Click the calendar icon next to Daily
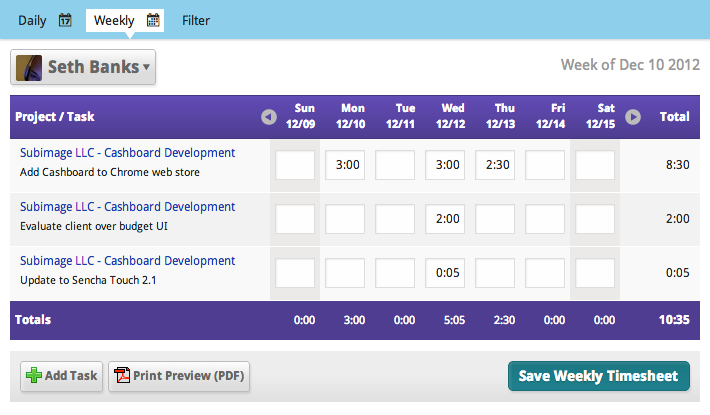Viewport: 710px width, 415px height. pos(65,20)
